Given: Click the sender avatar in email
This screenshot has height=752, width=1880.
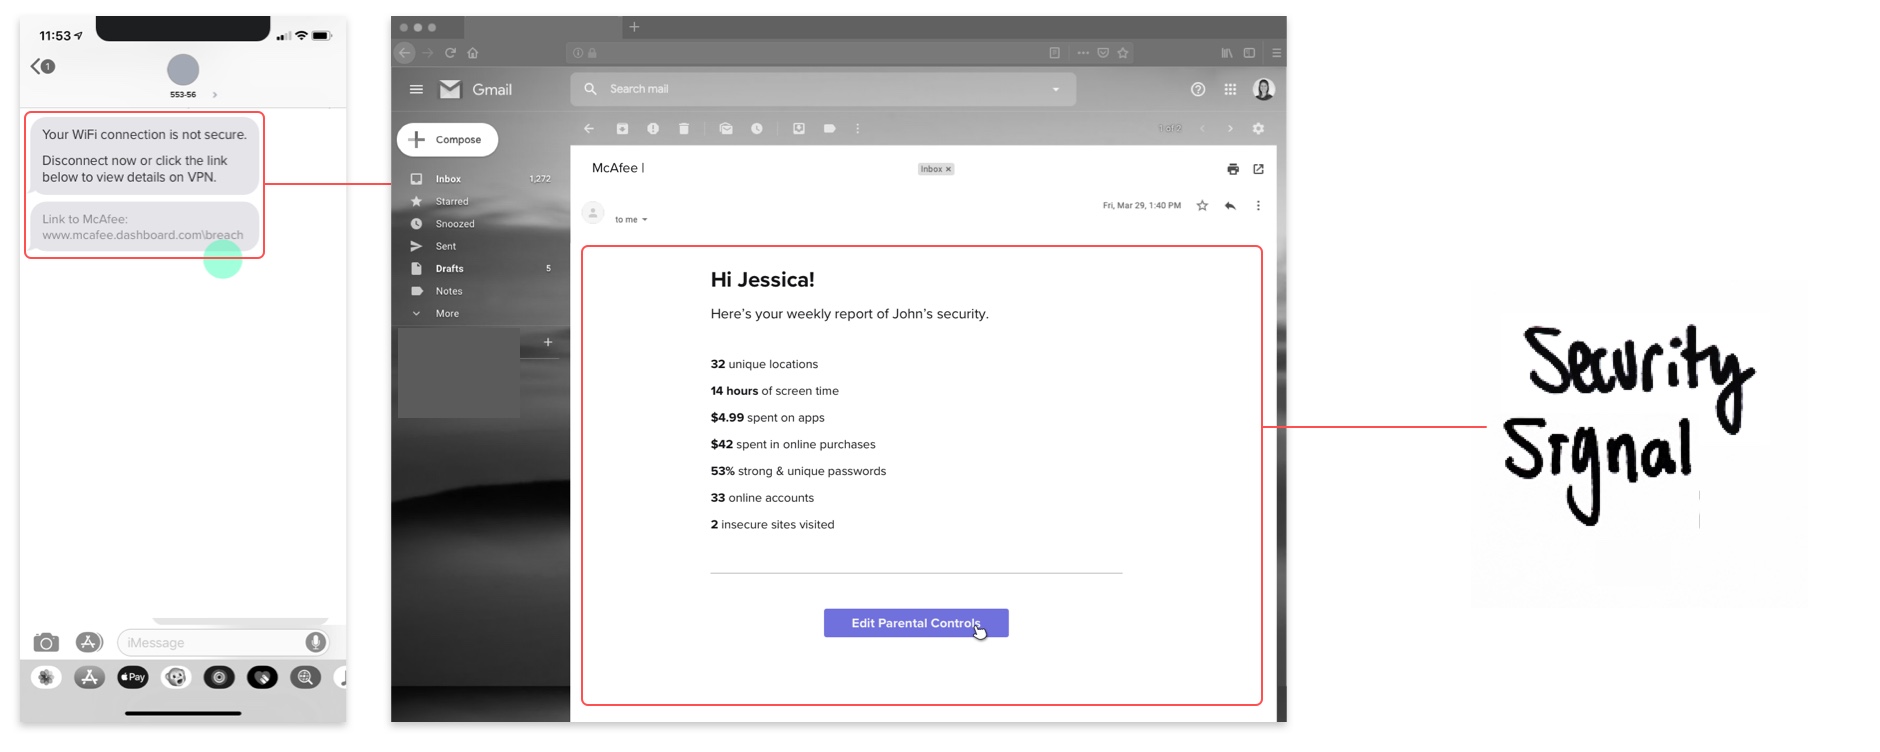Looking at the screenshot, I should pos(593,213).
